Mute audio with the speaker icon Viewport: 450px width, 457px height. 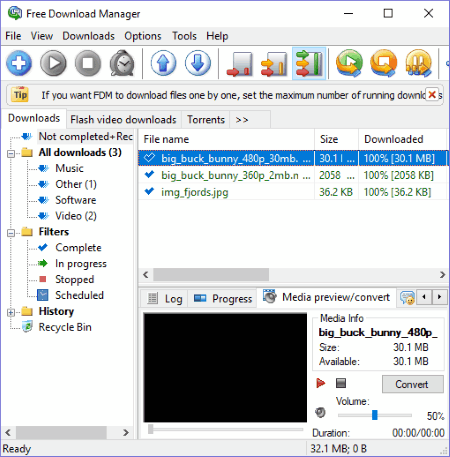coord(320,412)
